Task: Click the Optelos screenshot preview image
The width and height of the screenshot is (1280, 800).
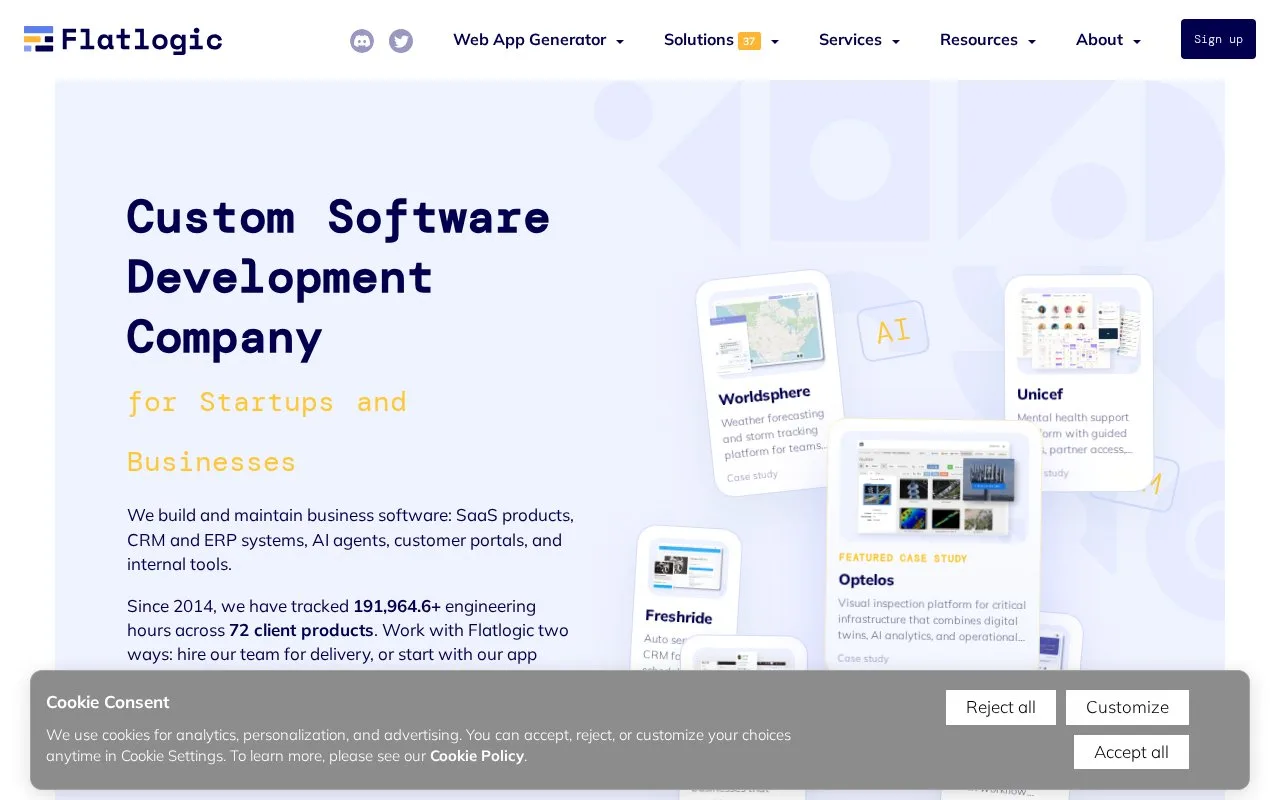Action: coord(934,485)
